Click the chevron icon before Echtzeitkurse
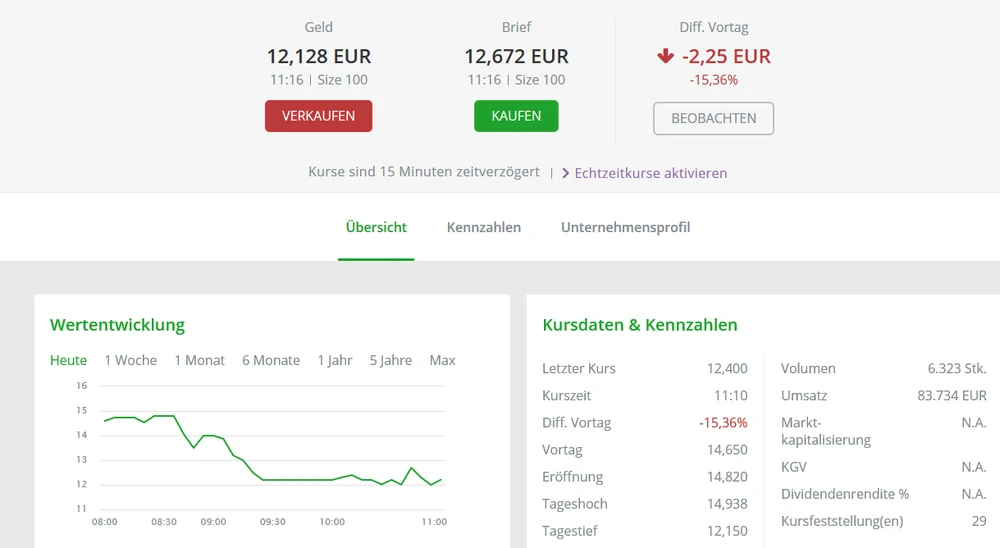The width and height of the screenshot is (1000, 548). coord(566,173)
